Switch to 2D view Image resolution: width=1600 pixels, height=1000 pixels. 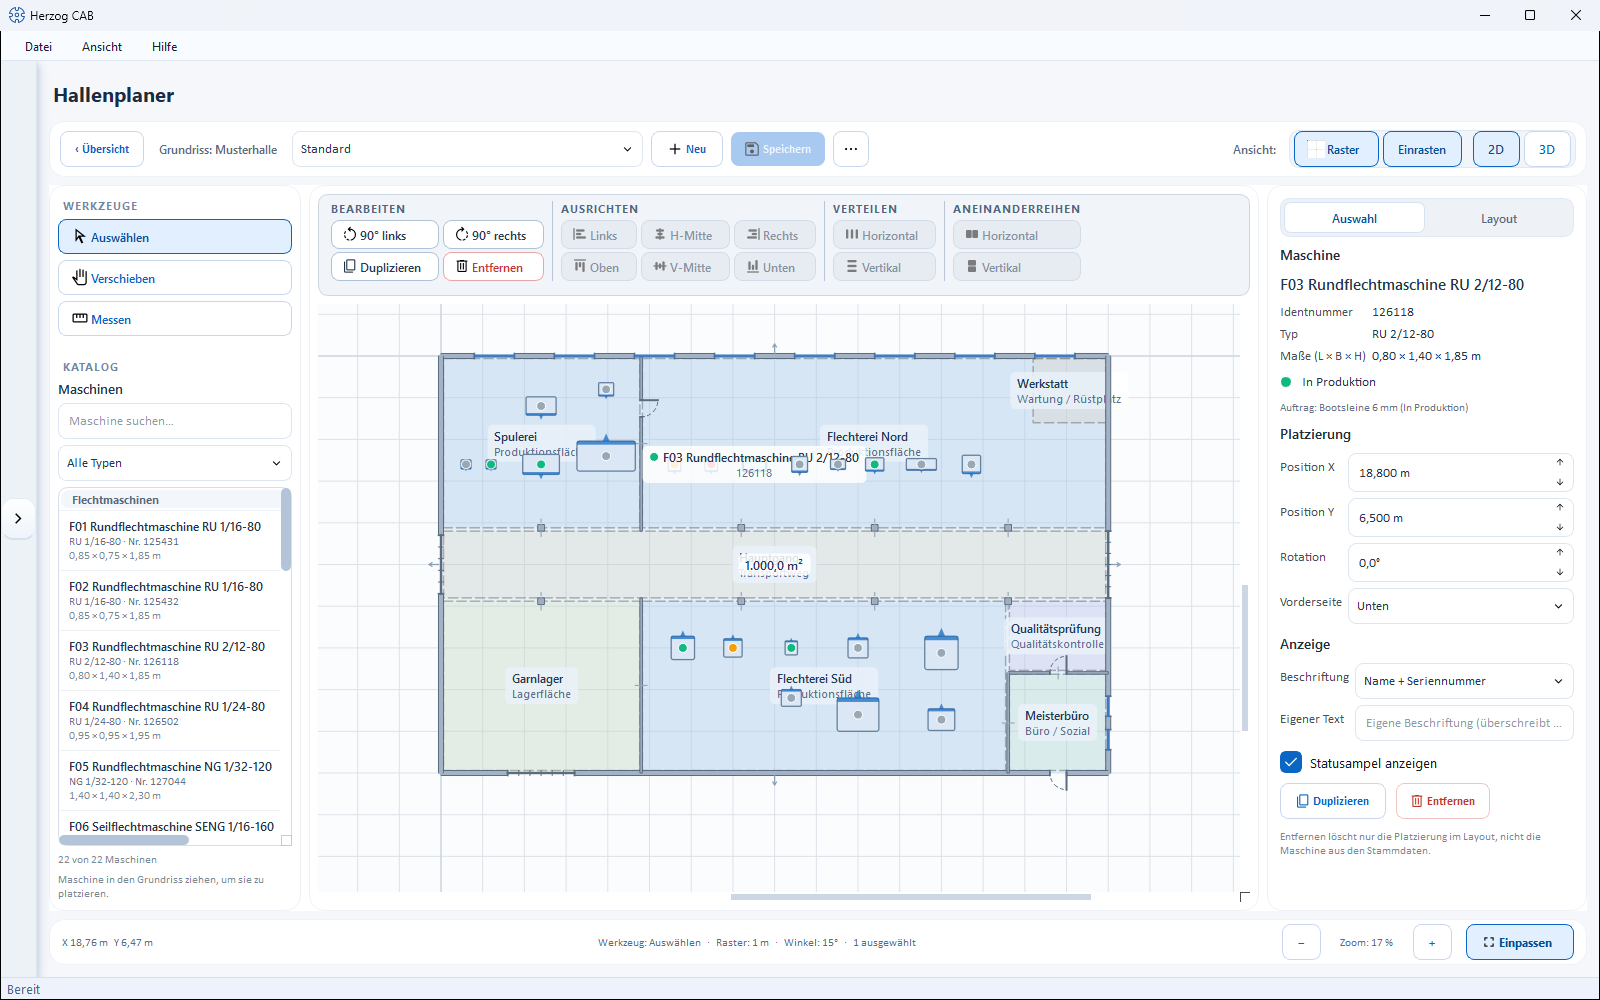pyautogui.click(x=1496, y=149)
